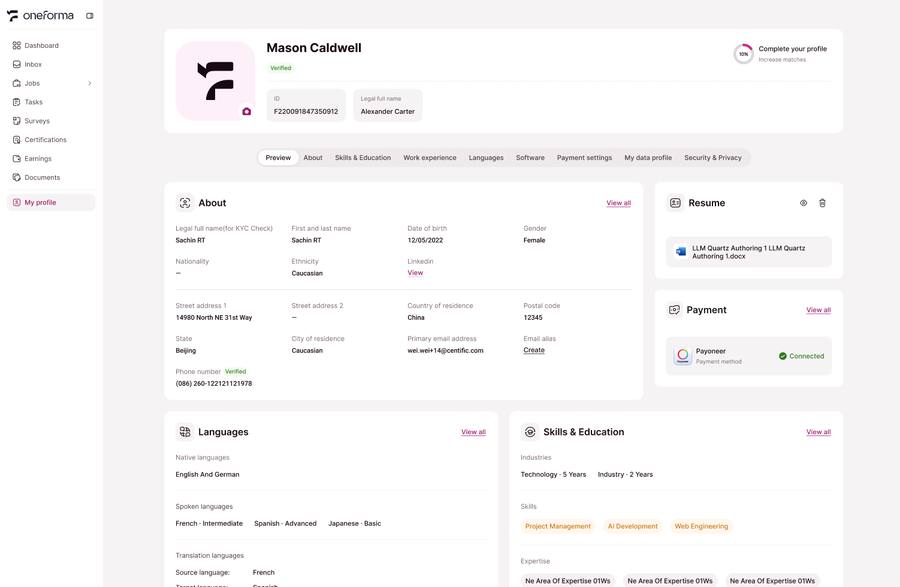
Task: Click phone number (086) 260-122121121978
Action: coord(214,383)
